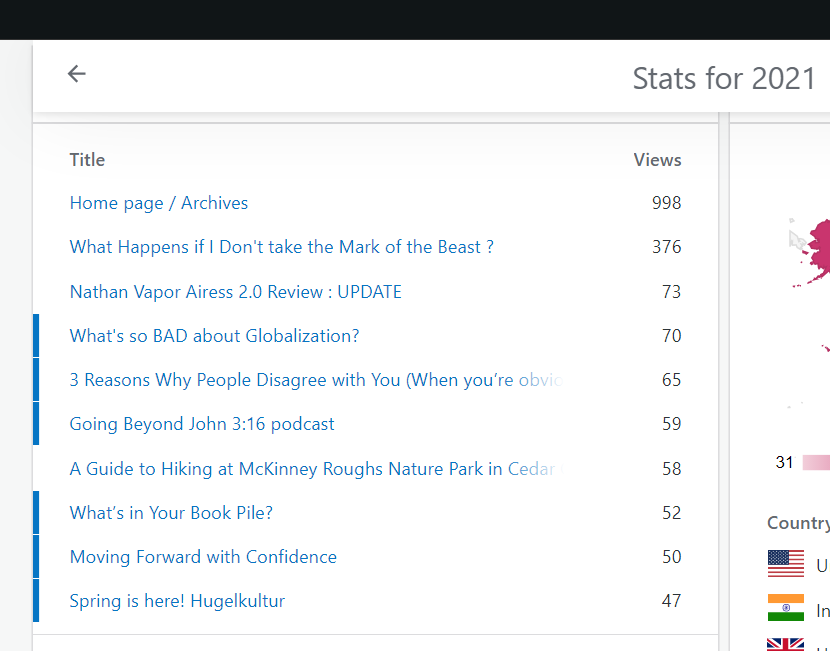Open the Mark of the Beast post

click(x=281, y=247)
